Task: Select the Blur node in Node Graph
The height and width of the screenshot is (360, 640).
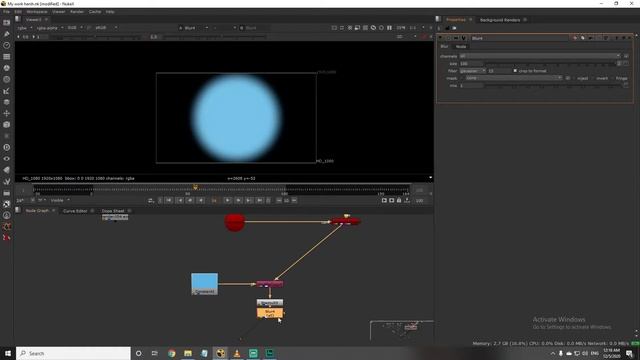Action: [x=270, y=313]
